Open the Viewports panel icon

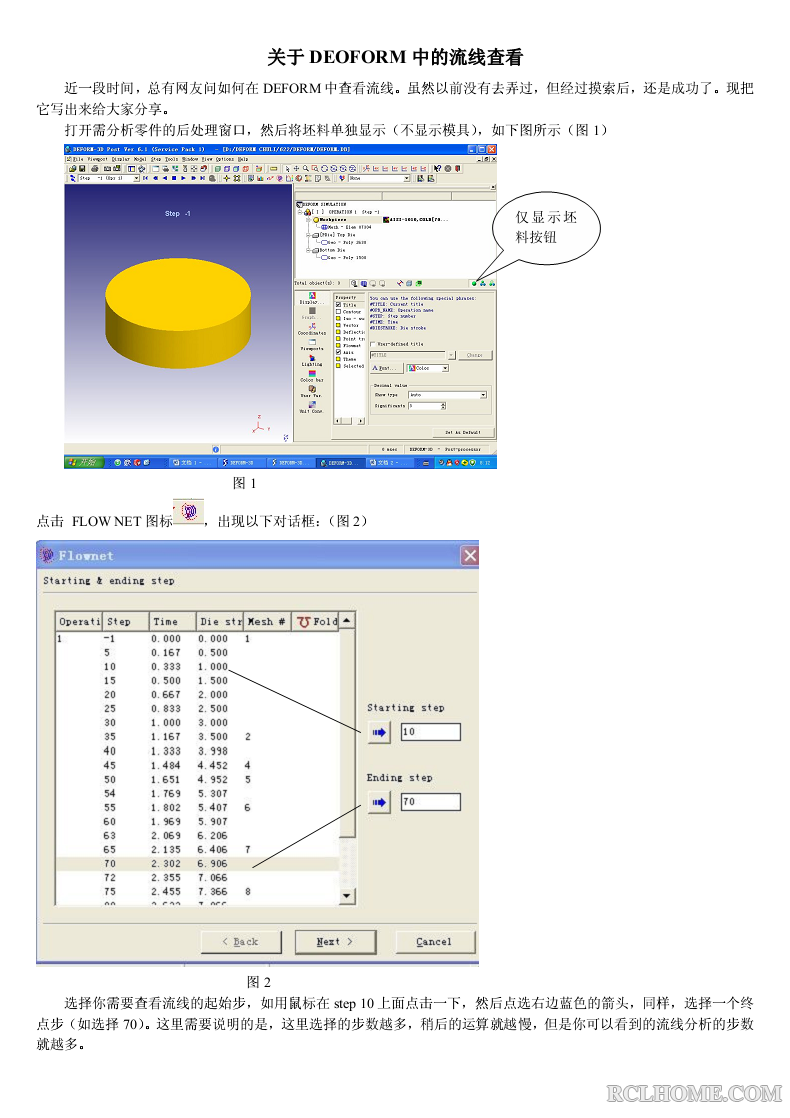tap(312, 344)
